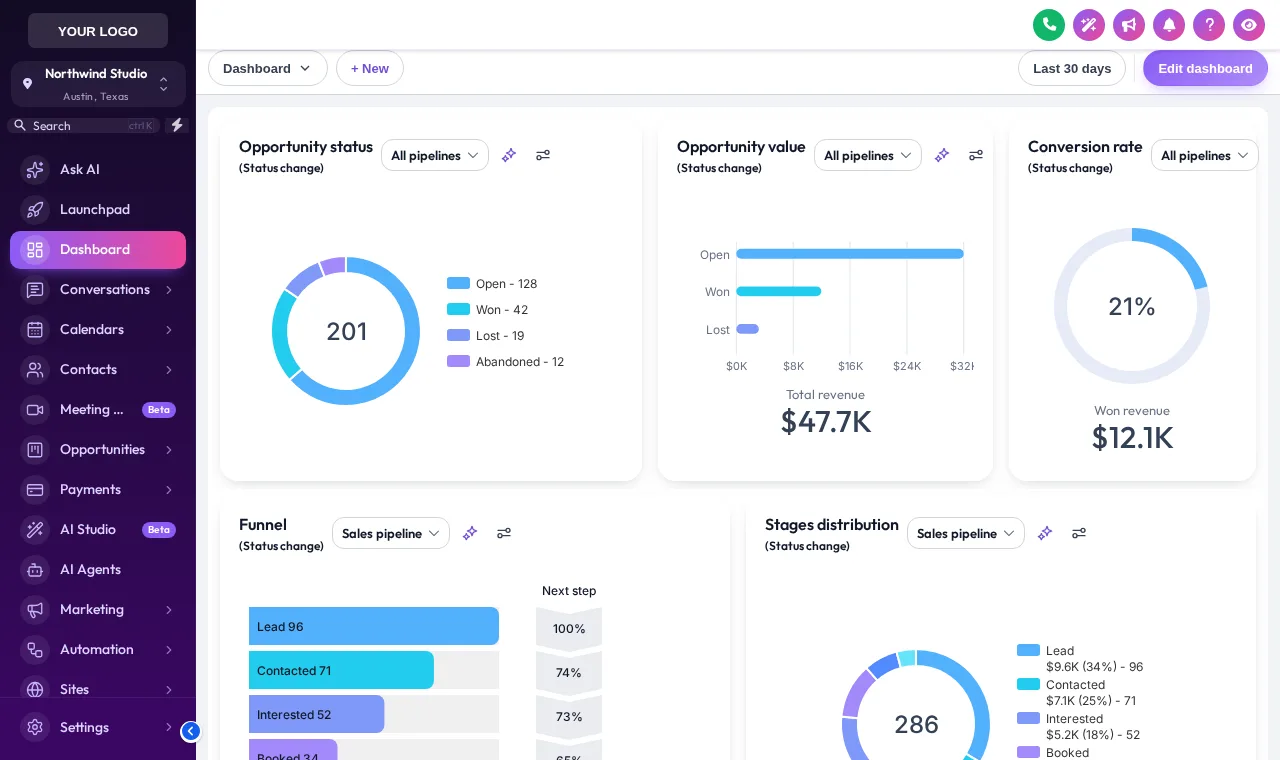Collapse the sidebar with the blue arrow button
This screenshot has height=760, width=1280.
point(190,731)
